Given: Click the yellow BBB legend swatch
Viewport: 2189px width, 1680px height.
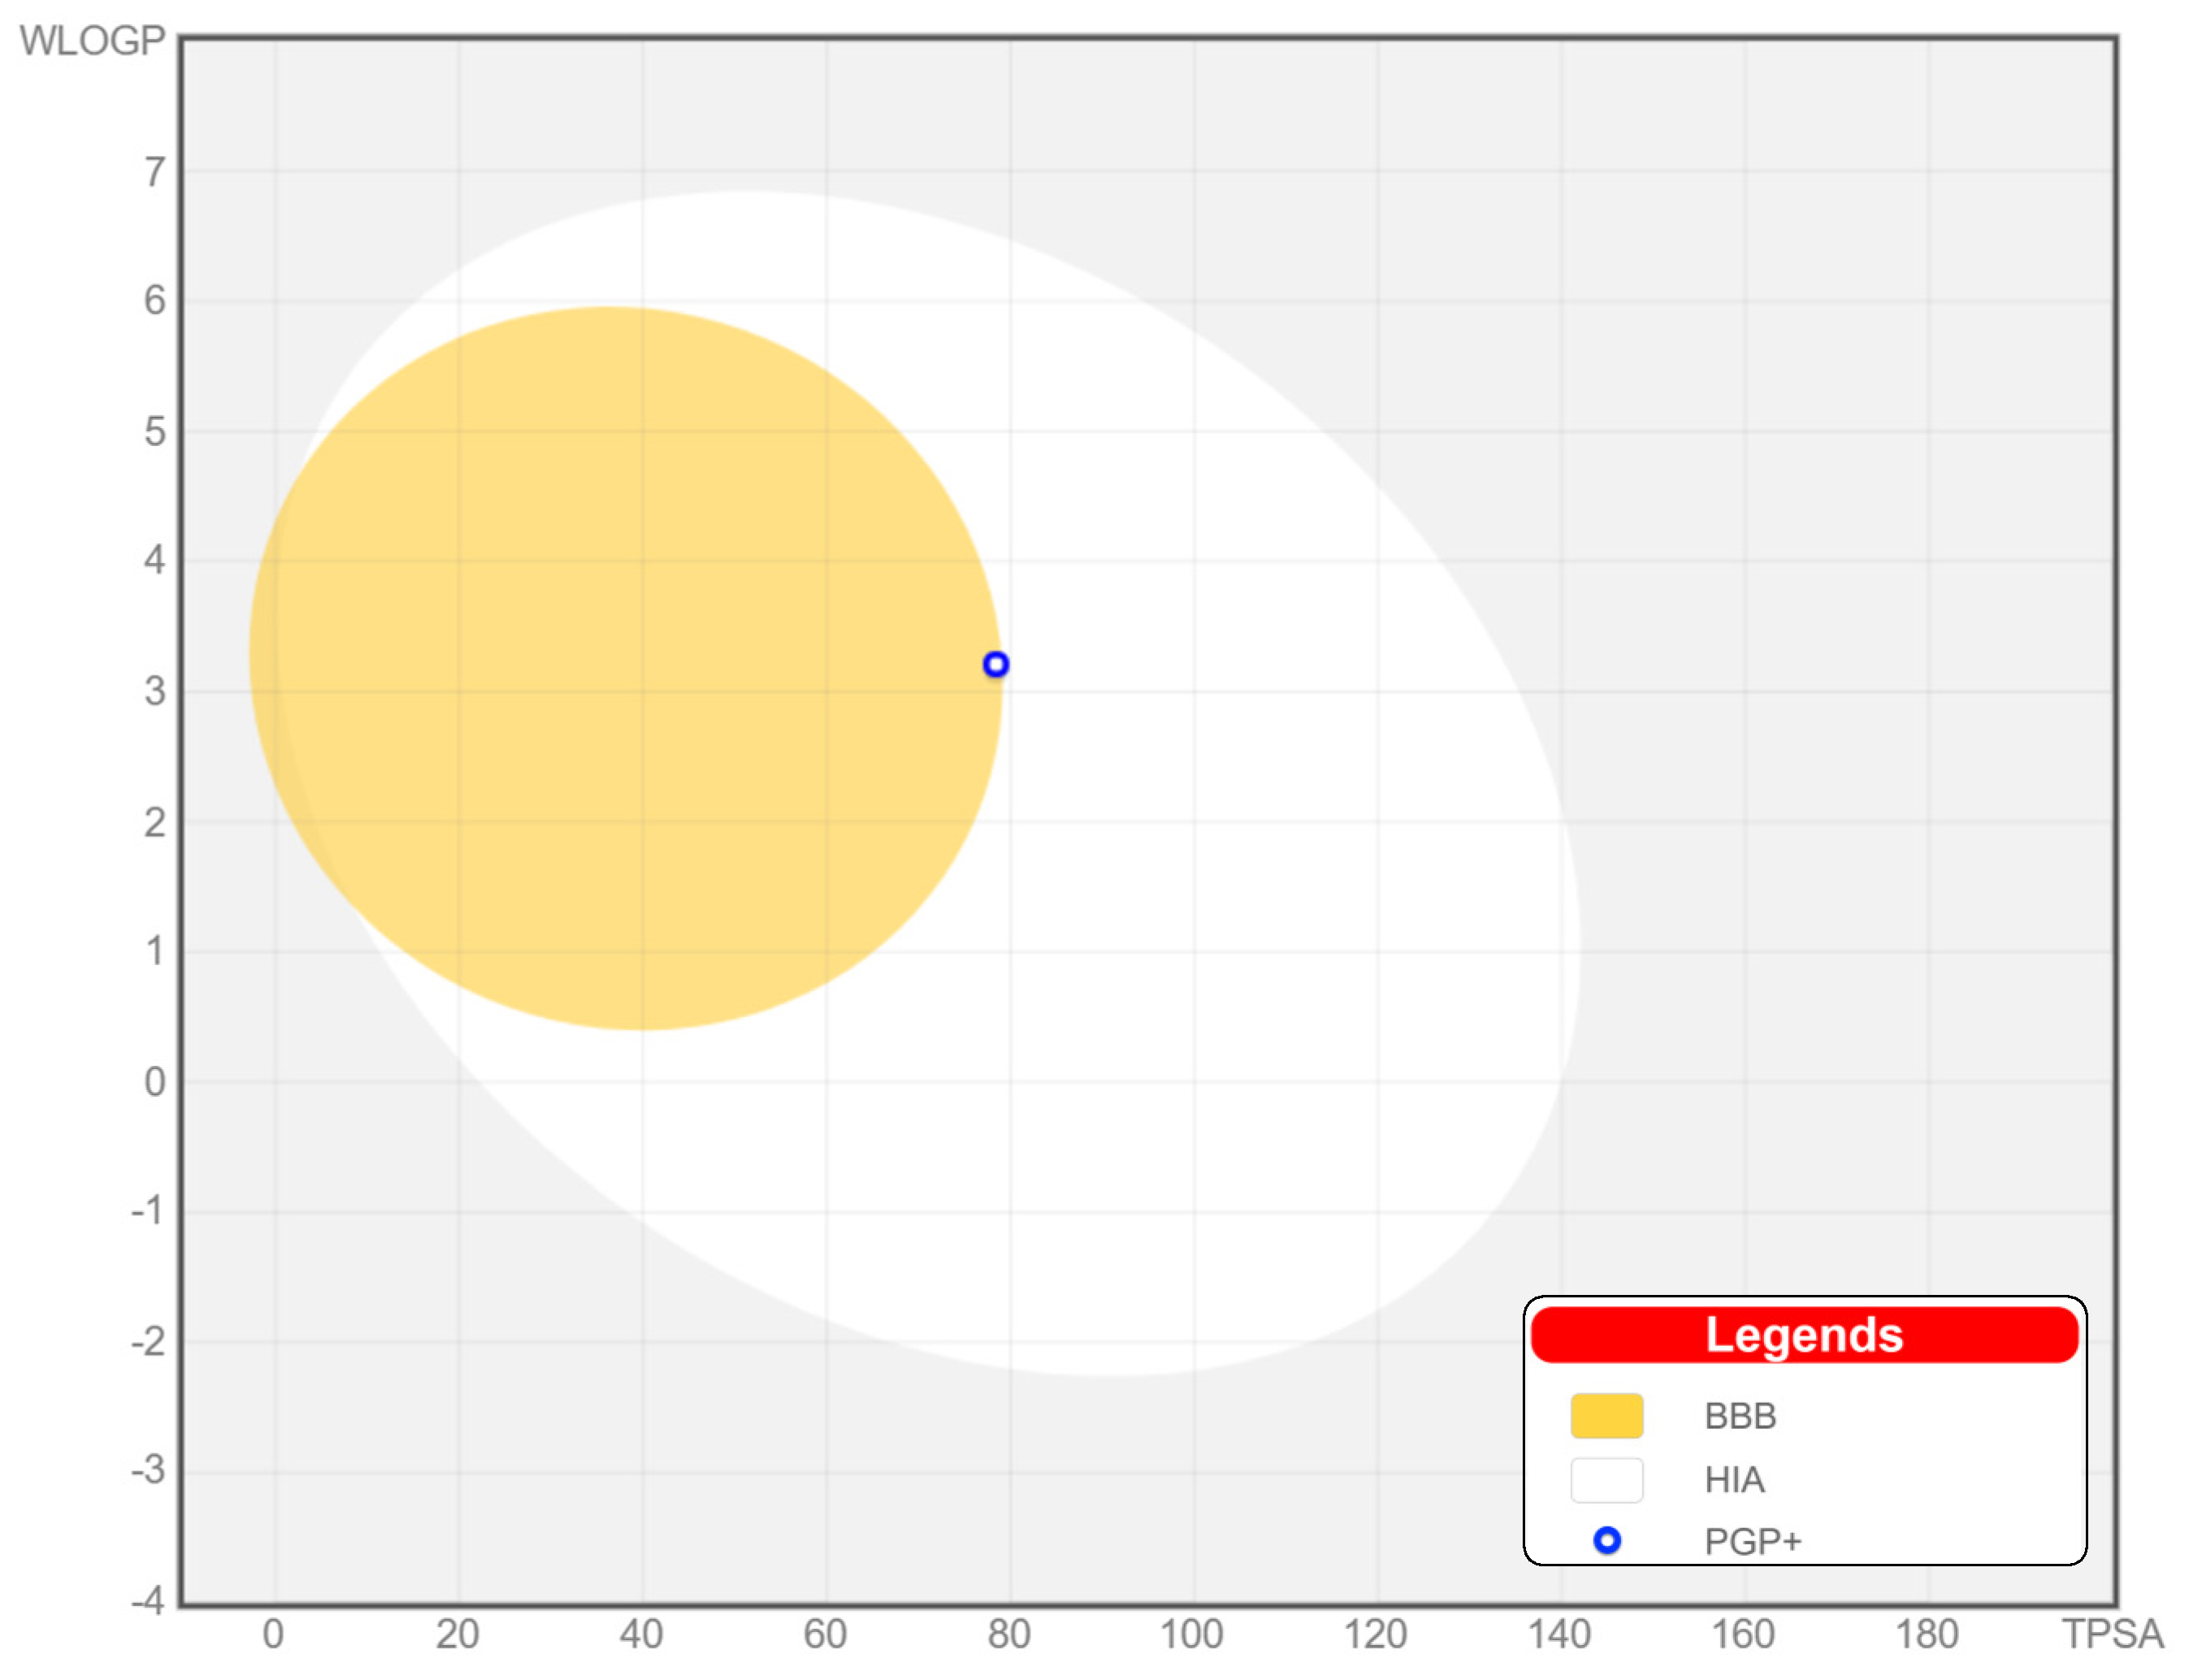Looking at the screenshot, I should point(1606,1415).
